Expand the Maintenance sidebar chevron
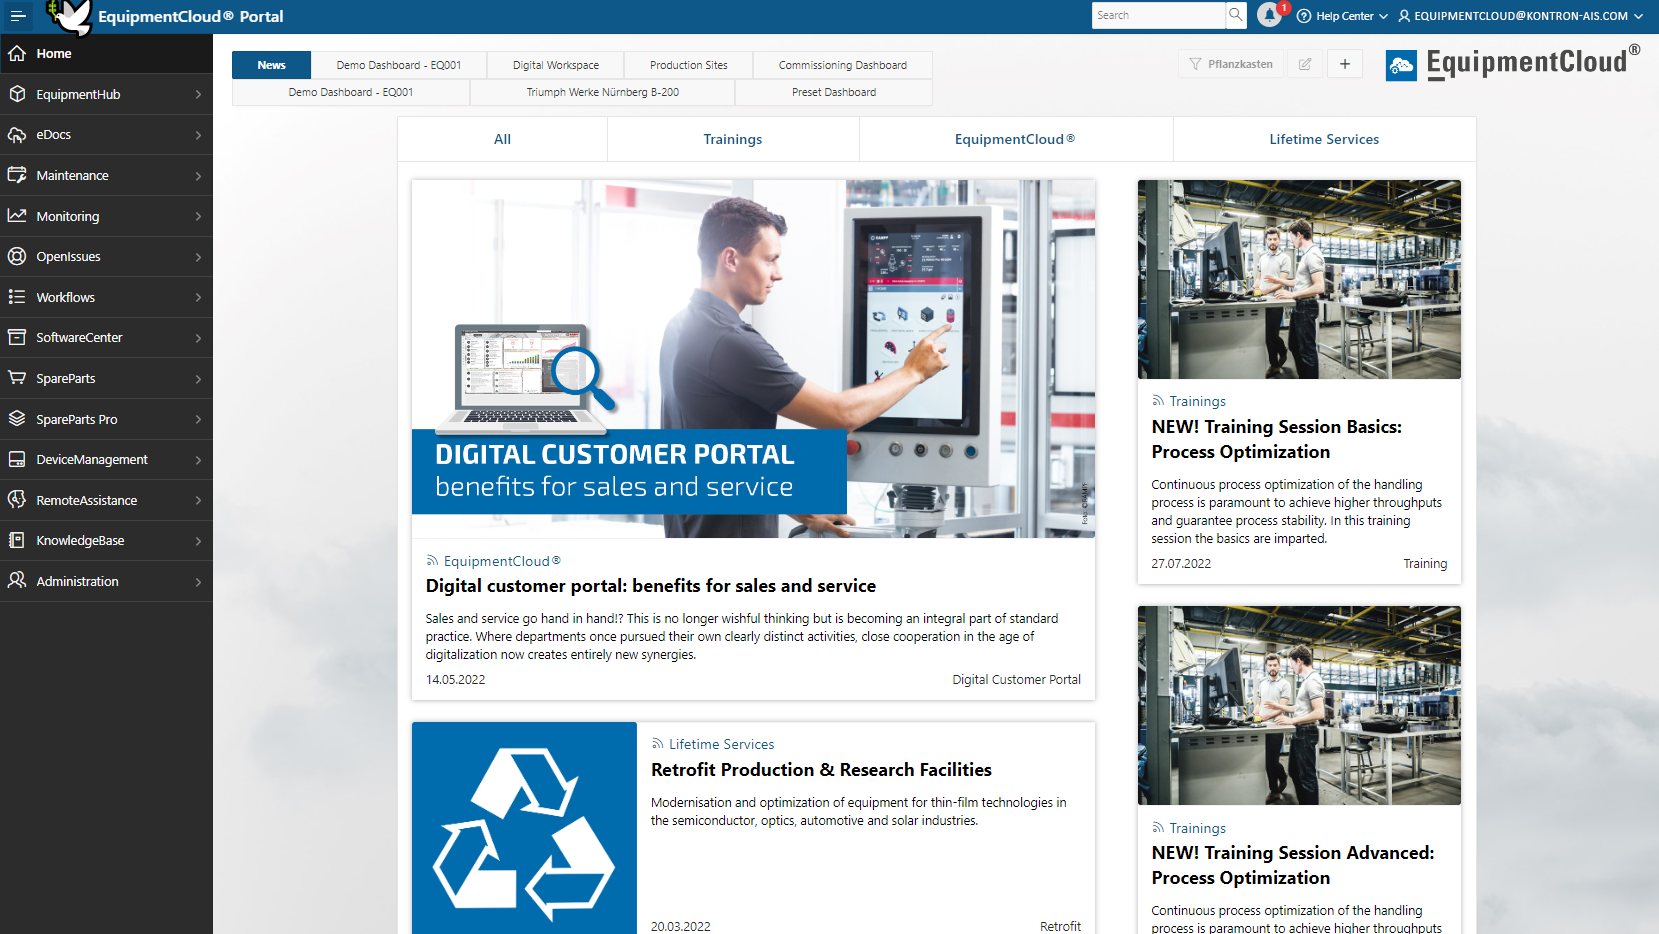The height and width of the screenshot is (934, 1659). pos(198,176)
